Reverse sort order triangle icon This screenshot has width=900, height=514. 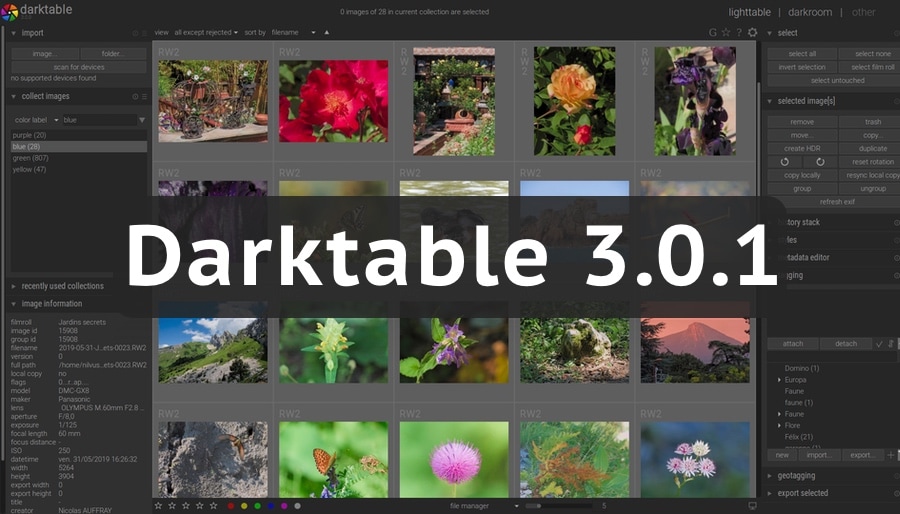[x=327, y=33]
